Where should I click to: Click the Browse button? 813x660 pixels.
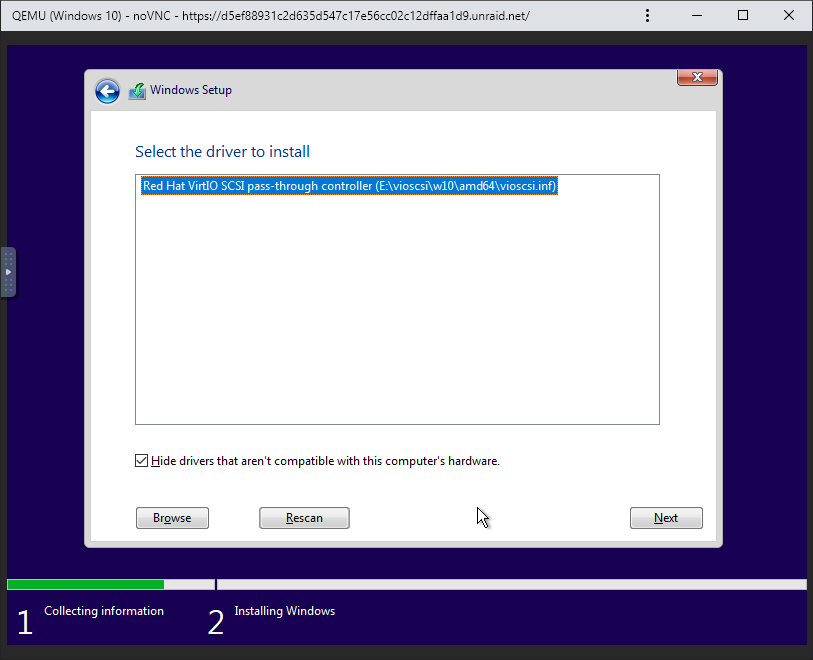[172, 517]
